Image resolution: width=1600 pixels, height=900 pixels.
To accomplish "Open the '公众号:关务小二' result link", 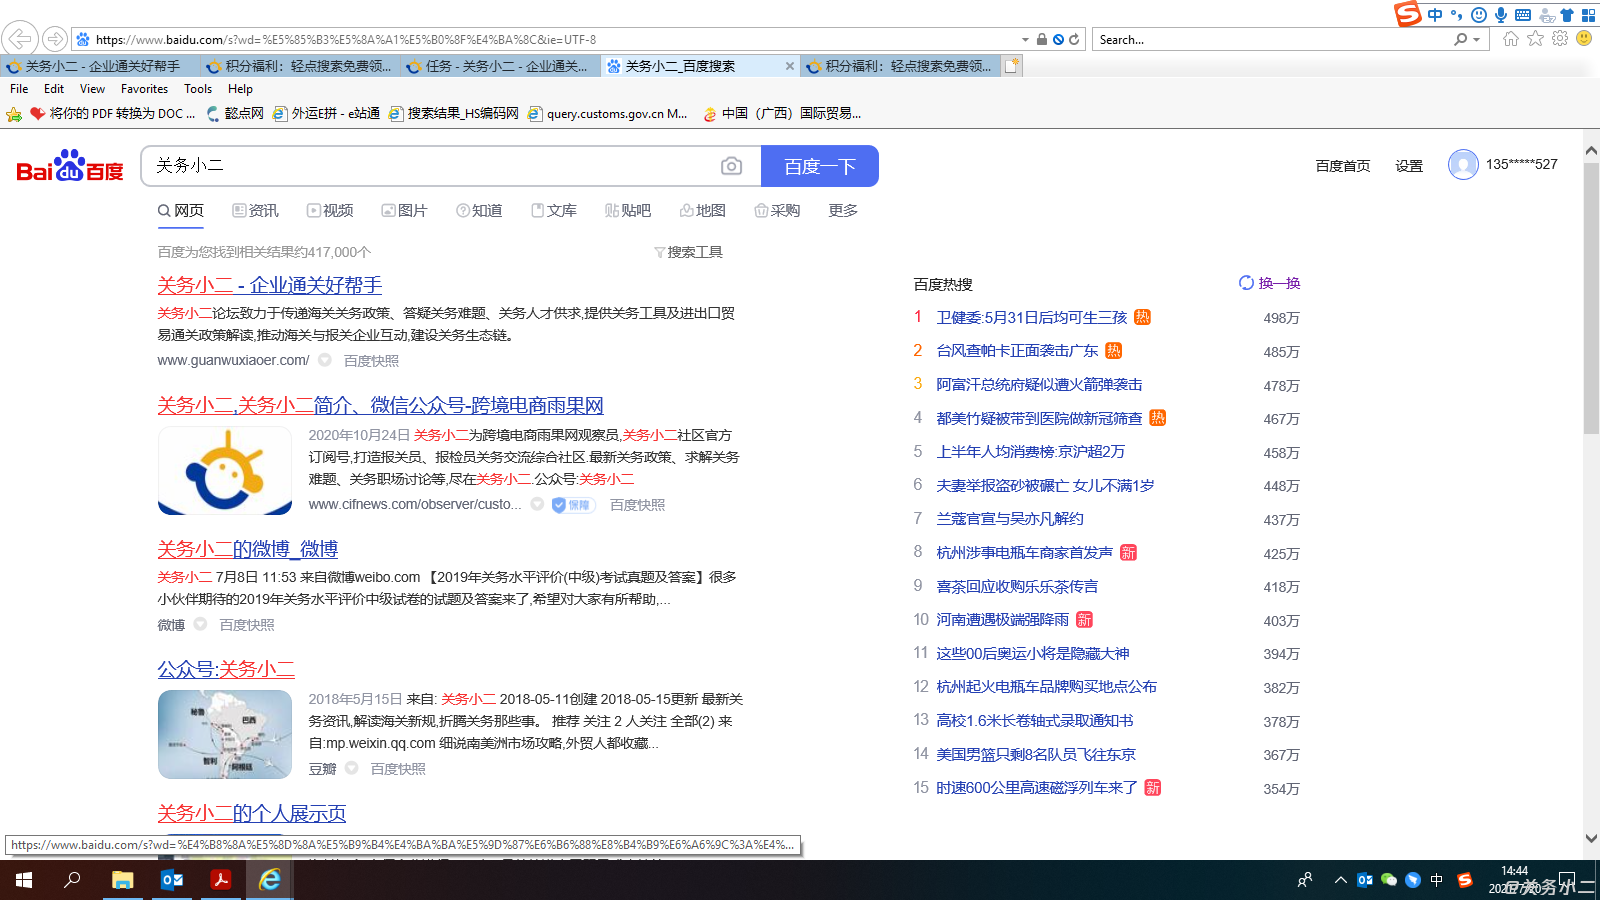I will [226, 669].
